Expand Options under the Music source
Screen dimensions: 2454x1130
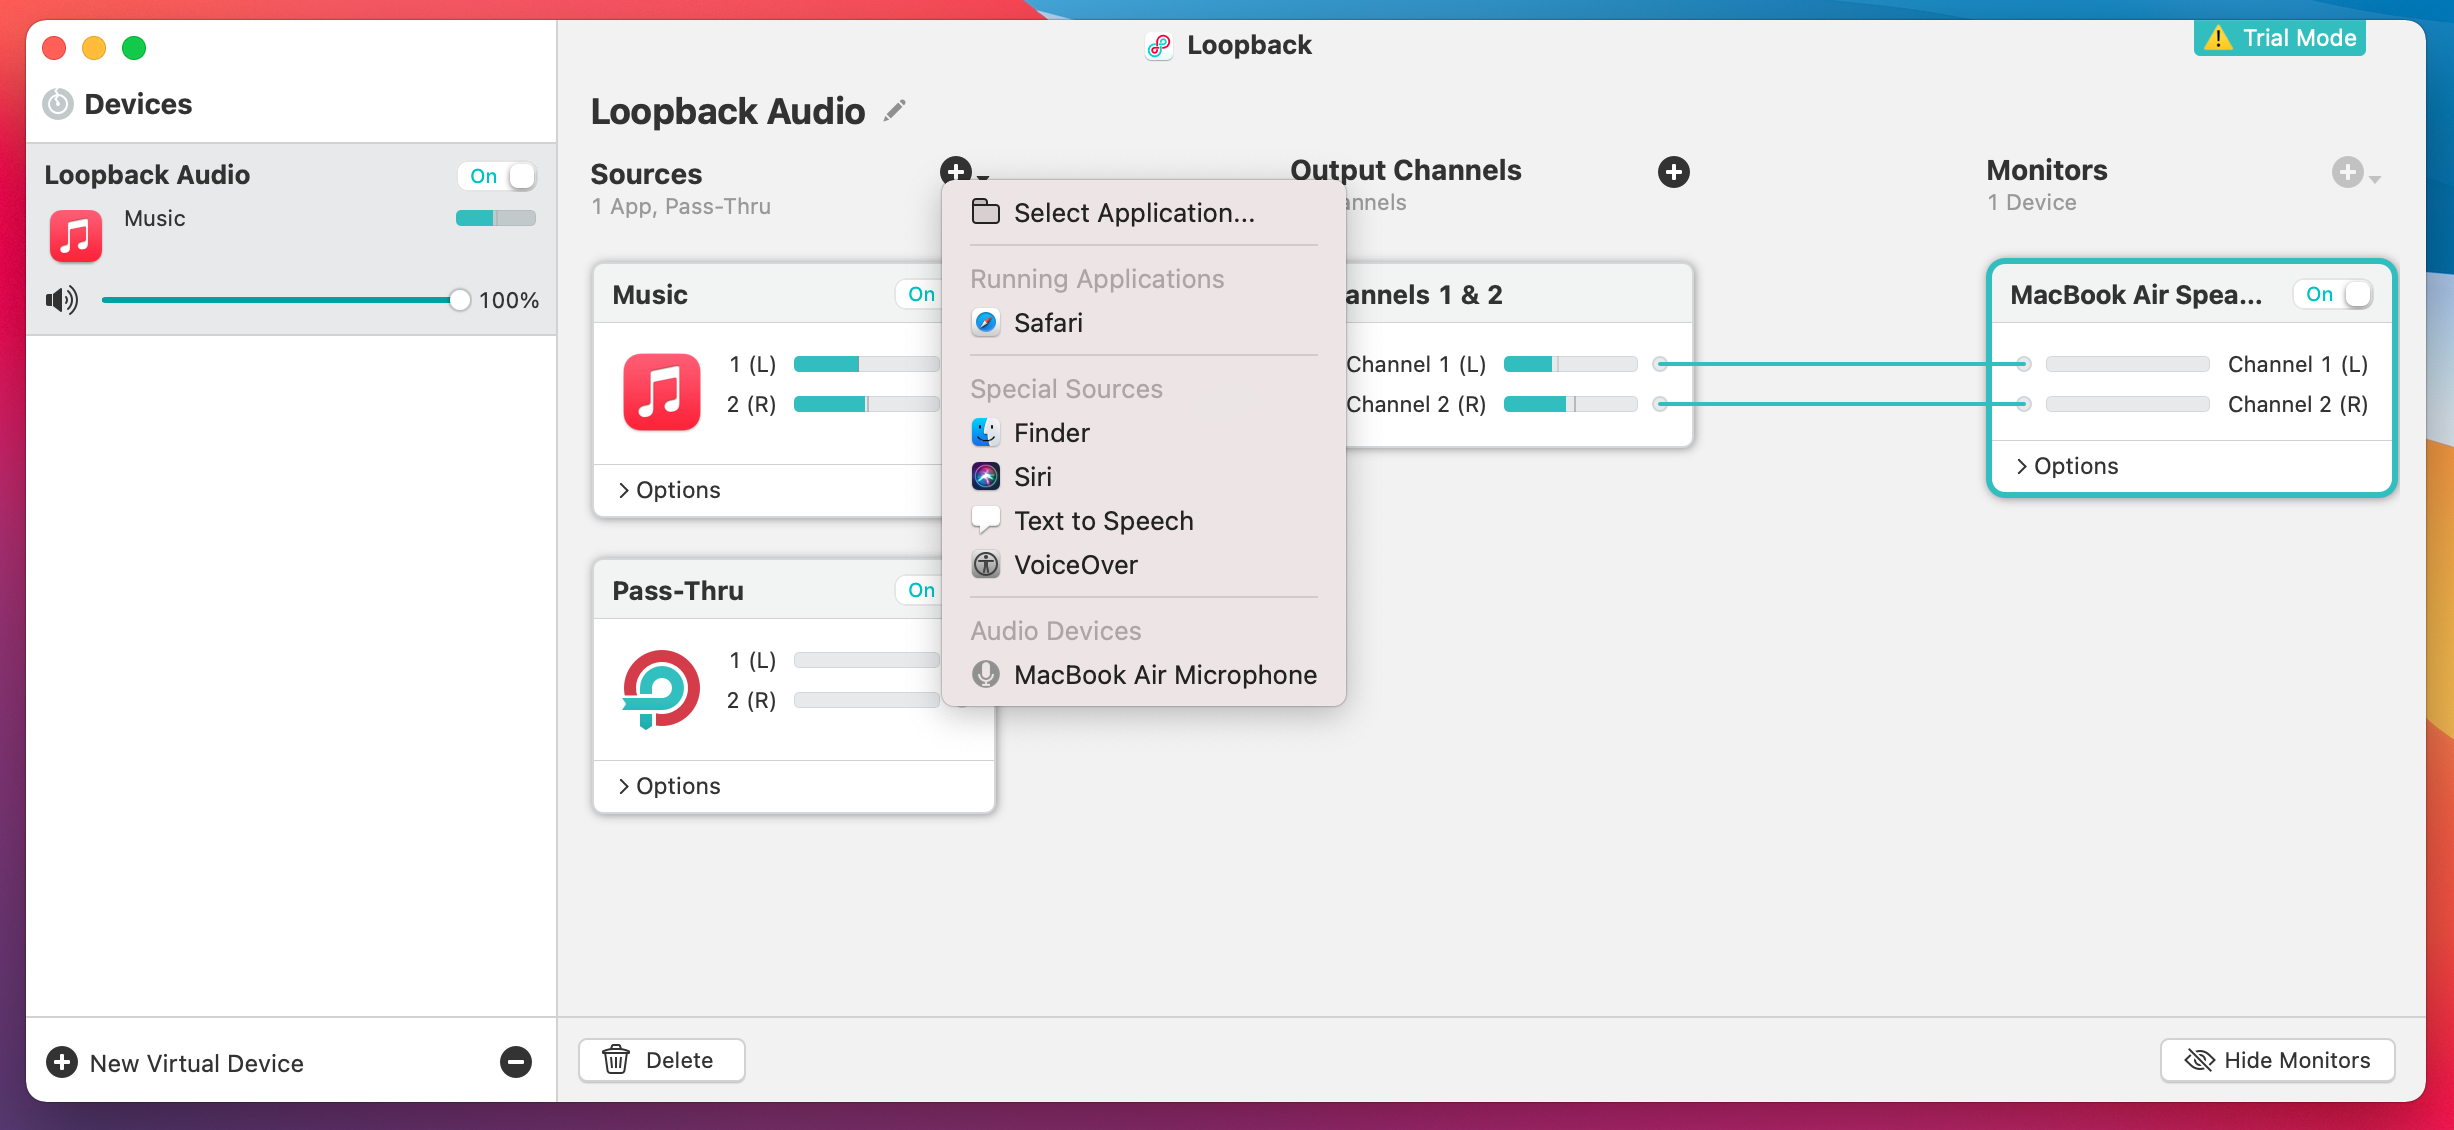coord(669,490)
